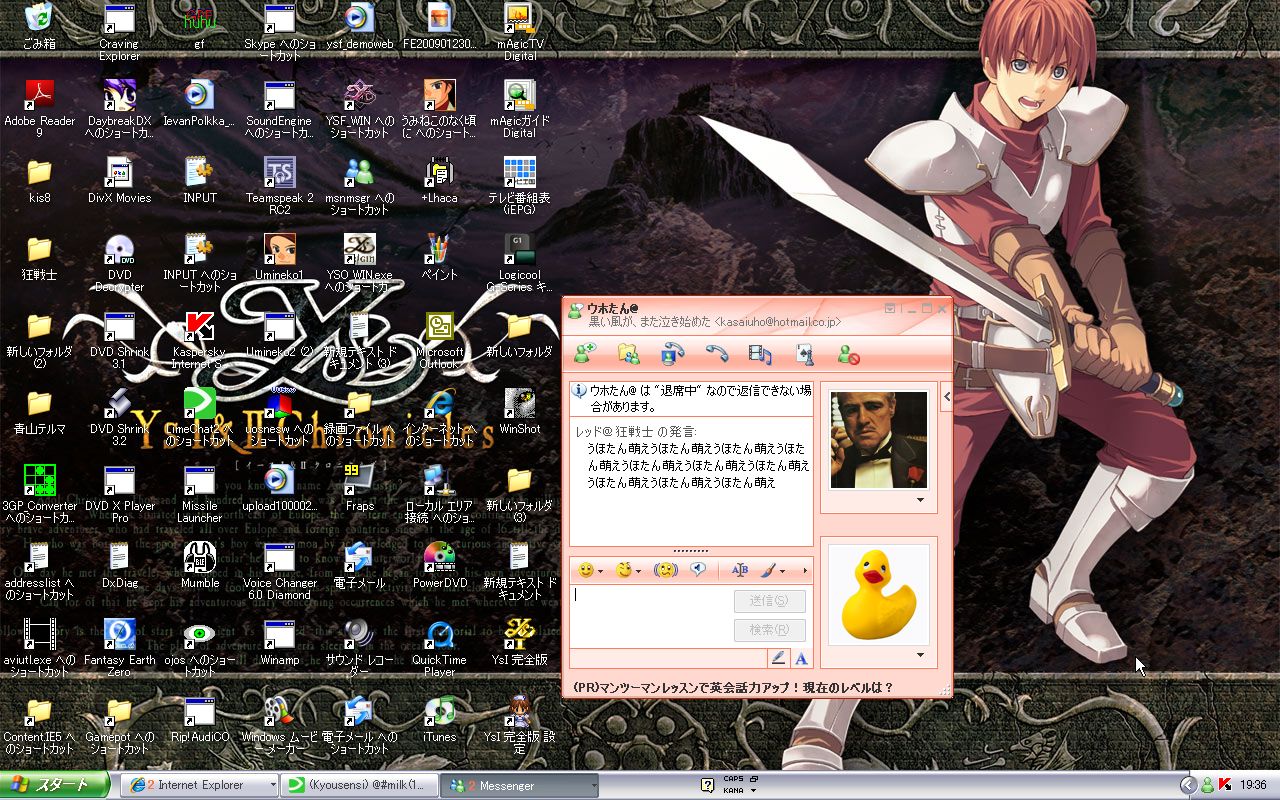Open the (PR) English lesson ad link
Image resolution: width=1280 pixels, height=800 pixels.
(734, 687)
